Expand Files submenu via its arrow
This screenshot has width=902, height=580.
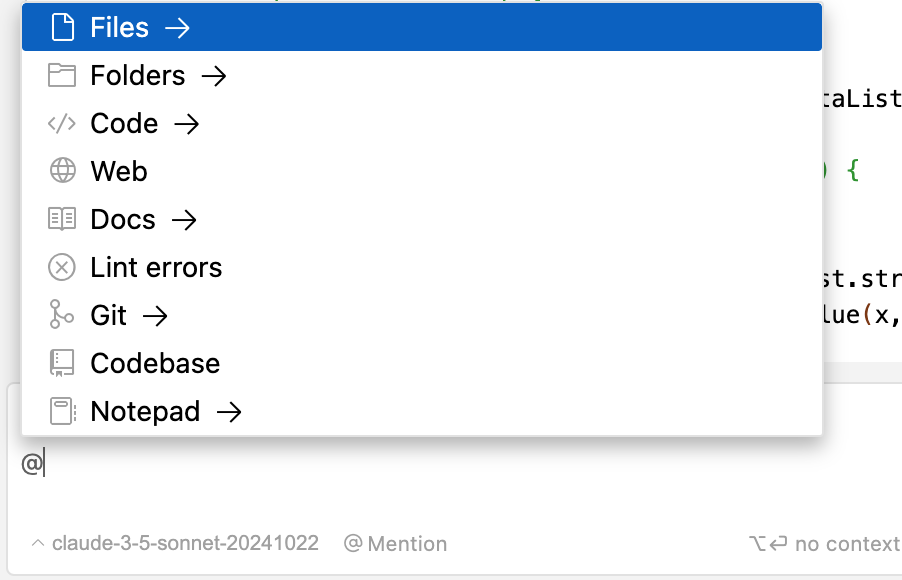tap(177, 28)
